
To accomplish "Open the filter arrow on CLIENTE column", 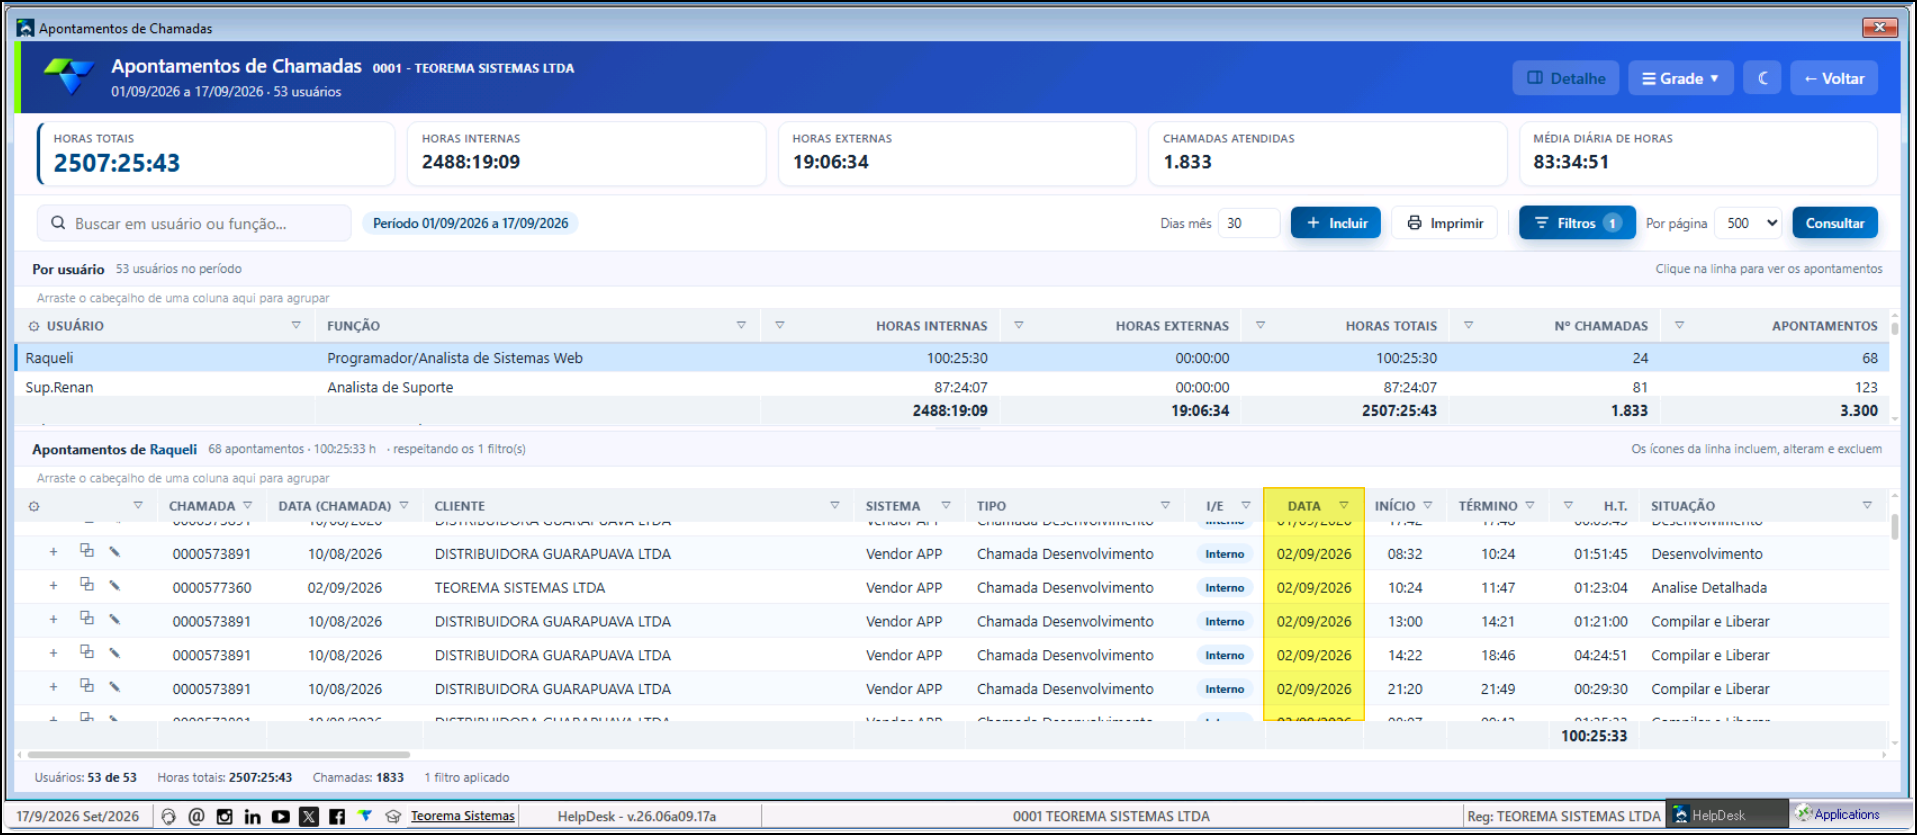I will click(x=835, y=505).
